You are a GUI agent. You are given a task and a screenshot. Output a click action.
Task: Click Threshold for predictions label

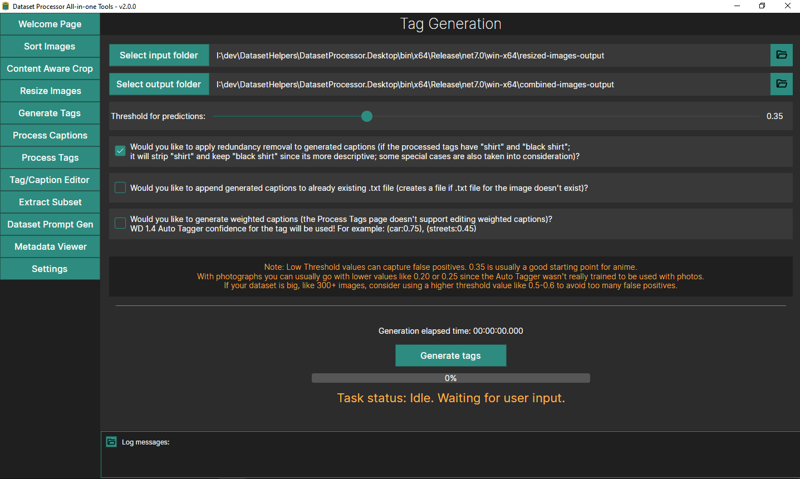(158, 116)
